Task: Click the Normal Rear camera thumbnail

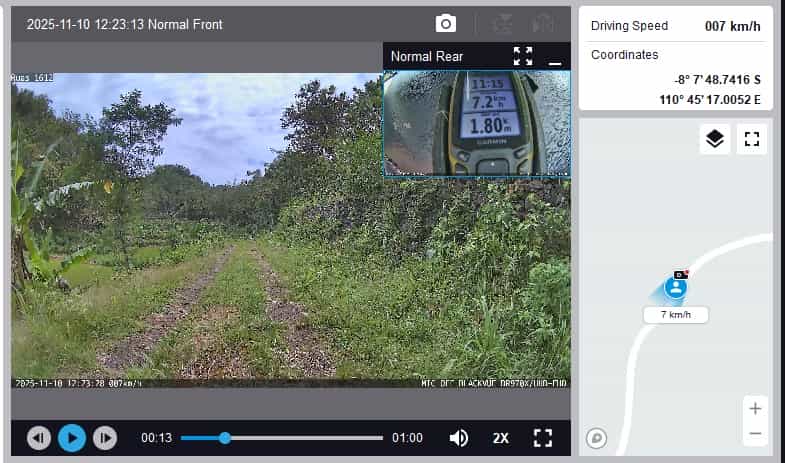Action: tap(477, 123)
